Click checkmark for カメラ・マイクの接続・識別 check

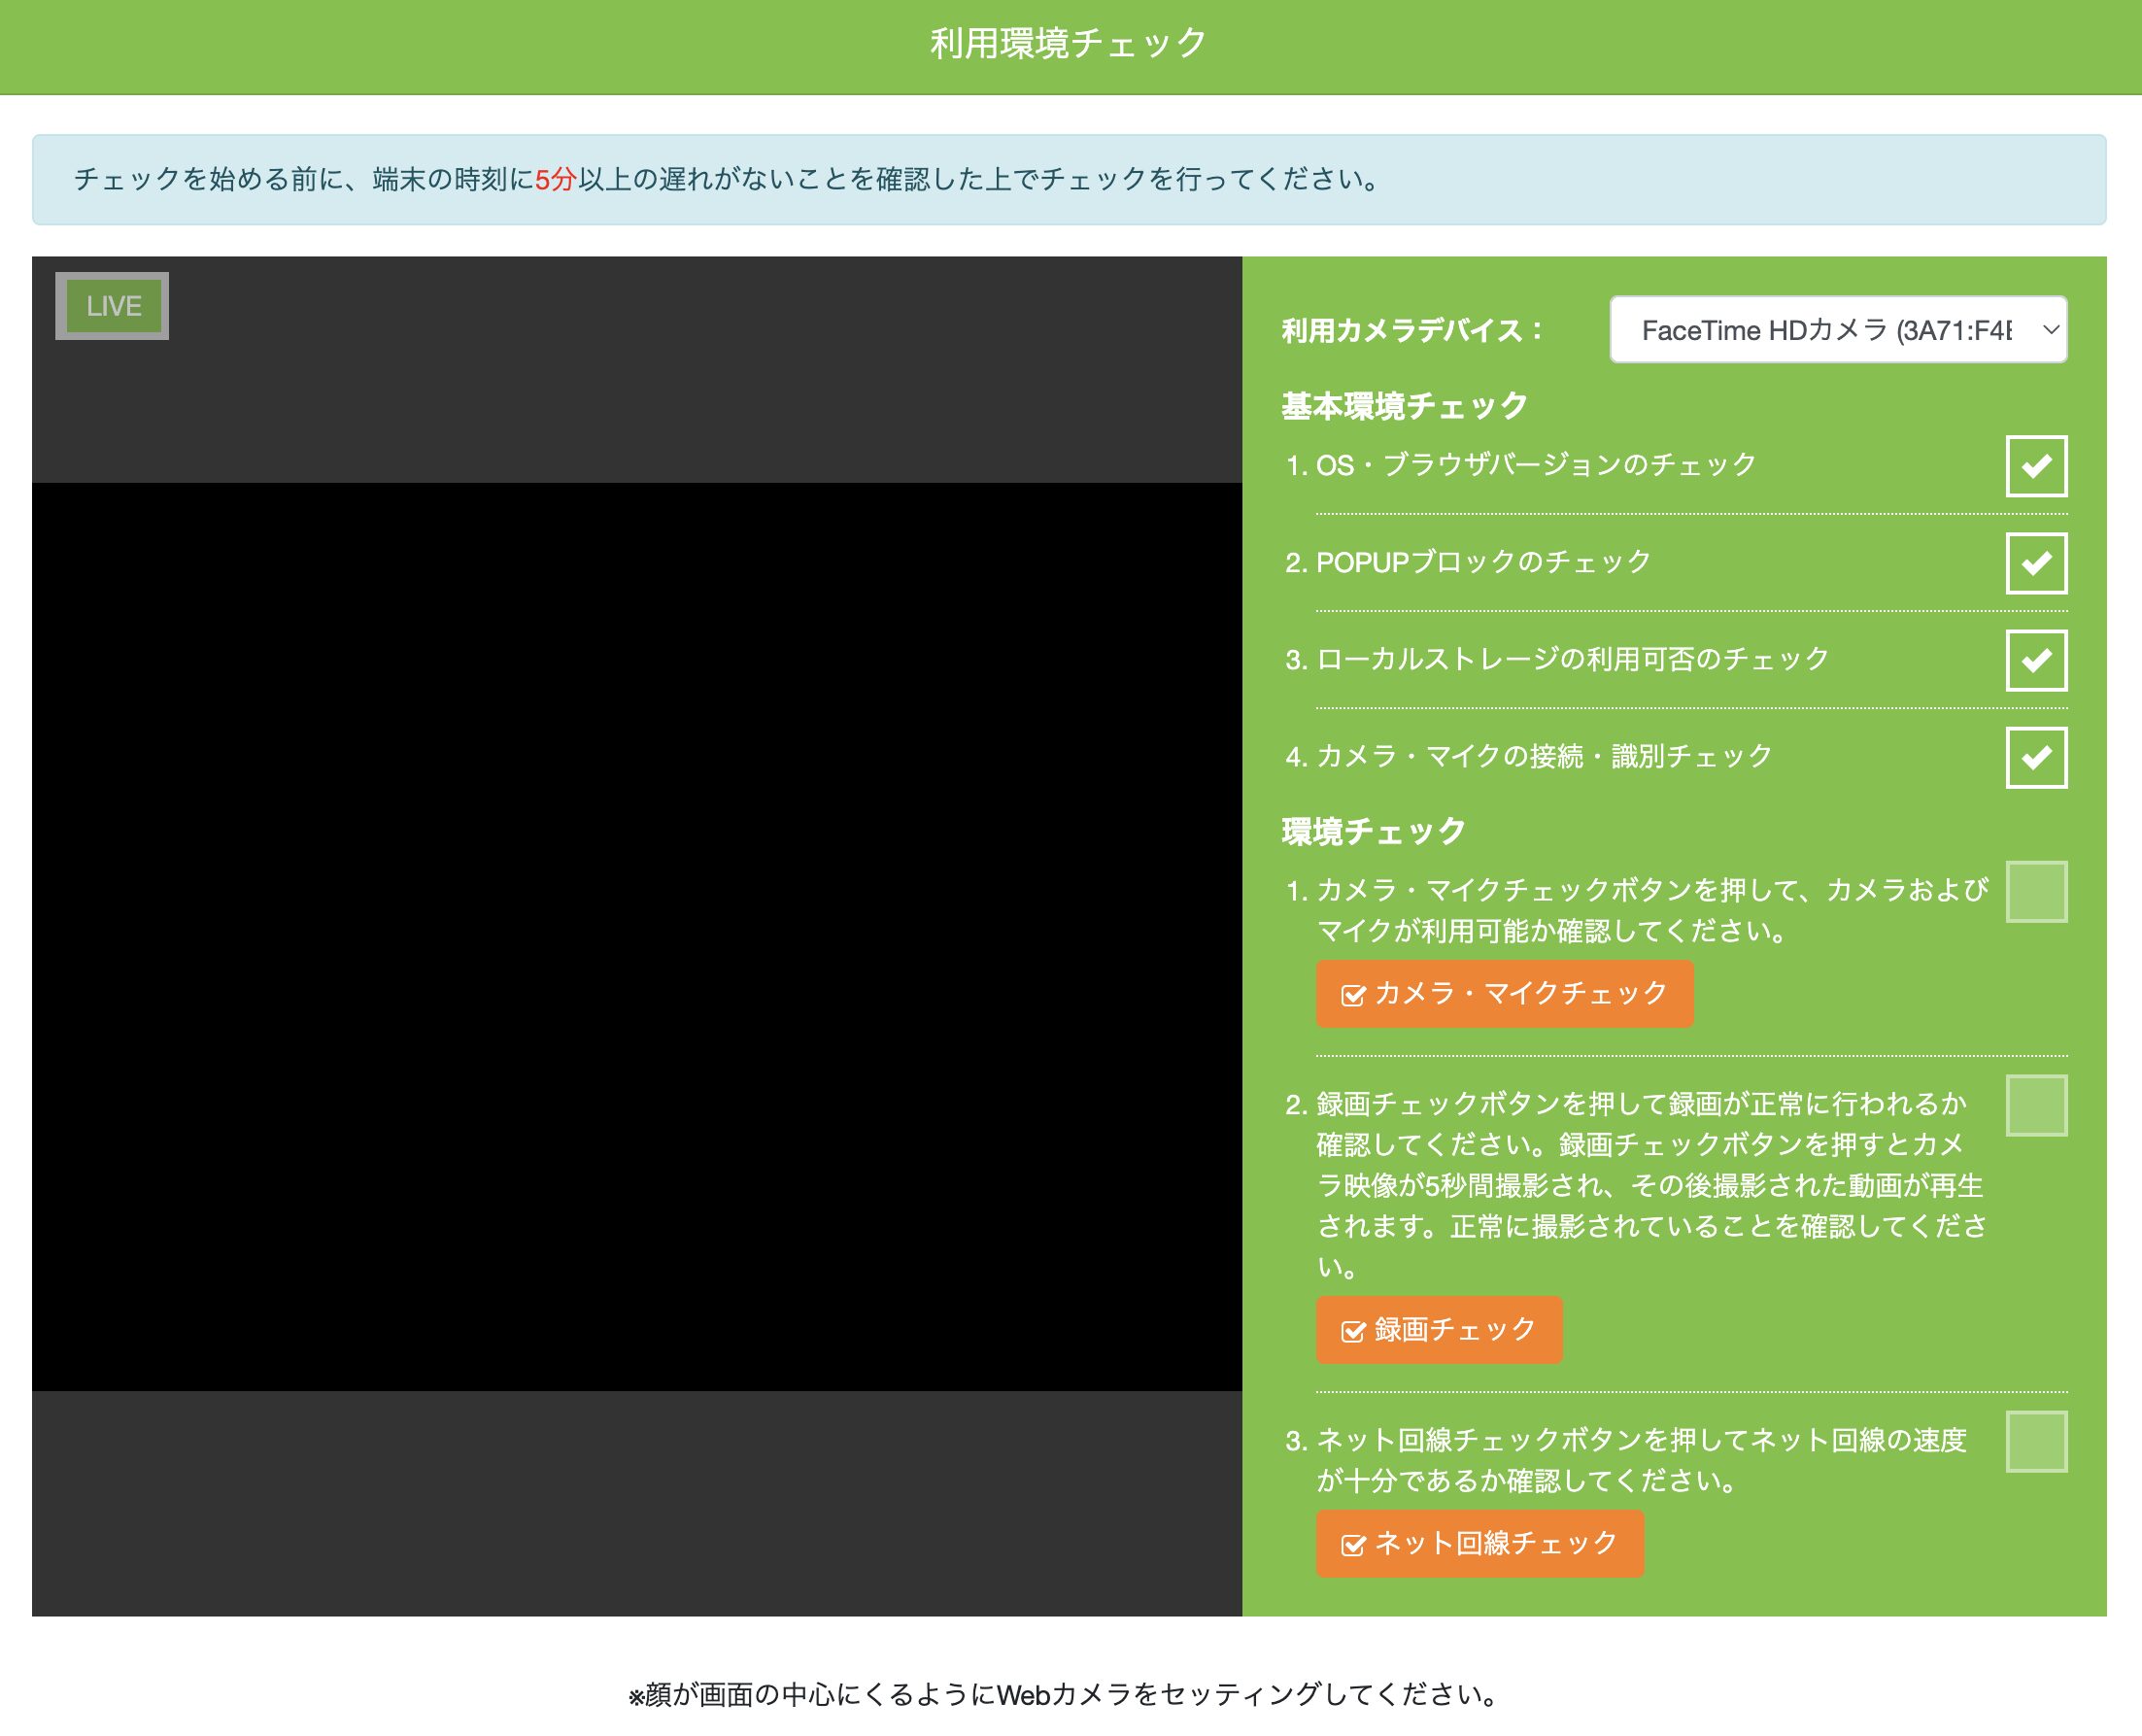click(2036, 757)
